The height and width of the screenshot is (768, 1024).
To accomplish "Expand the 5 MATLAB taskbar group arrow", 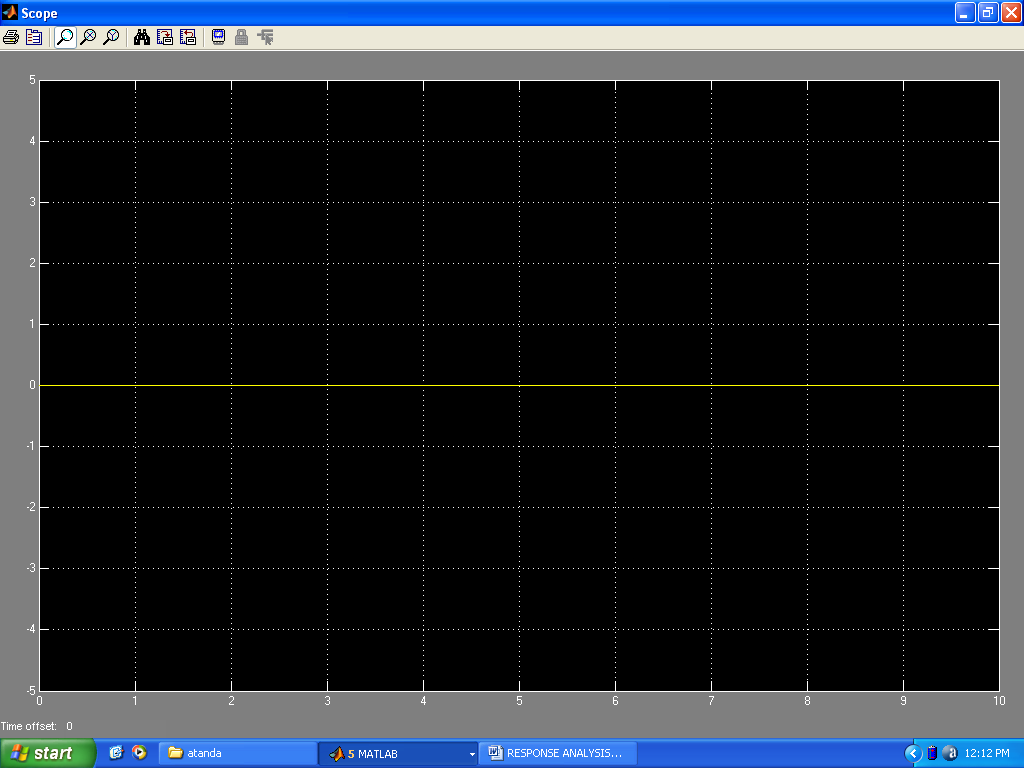I will coord(472,754).
